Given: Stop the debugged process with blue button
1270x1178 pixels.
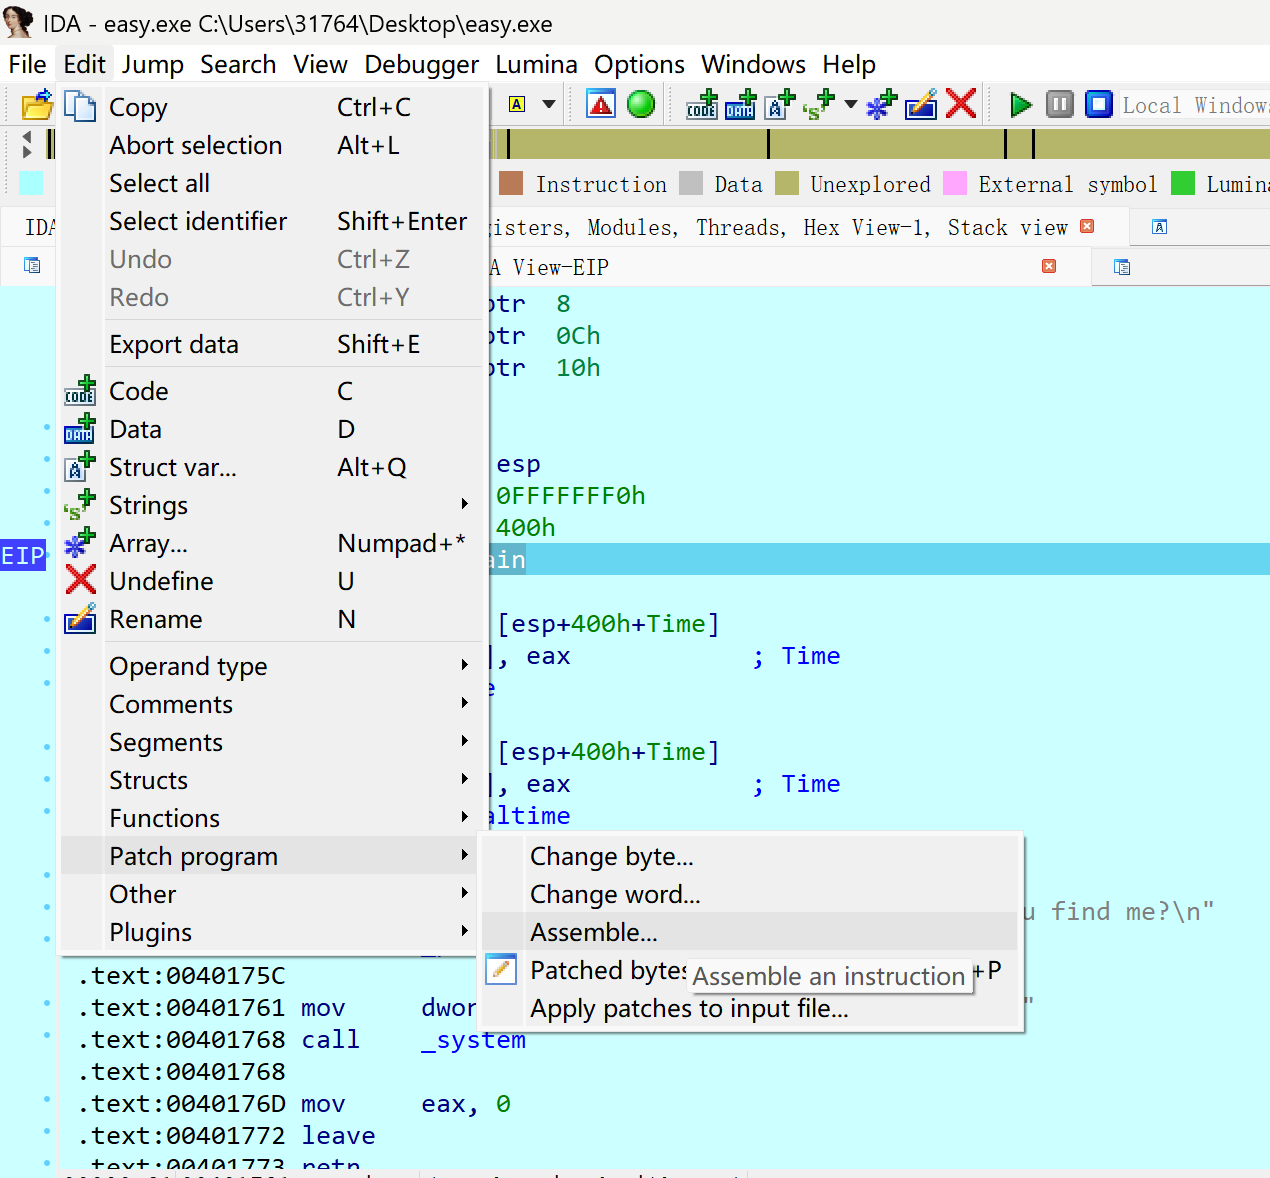Looking at the screenshot, I should (x=1099, y=104).
